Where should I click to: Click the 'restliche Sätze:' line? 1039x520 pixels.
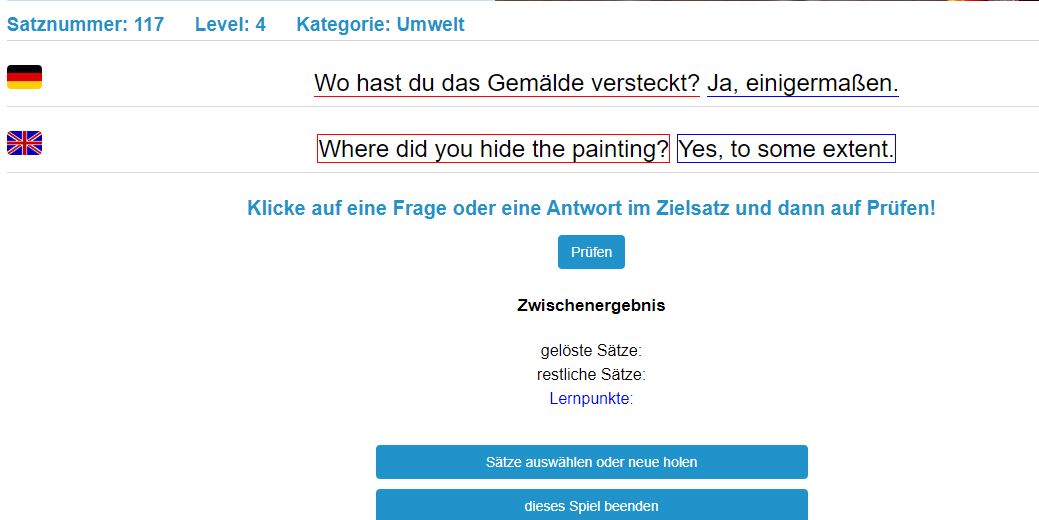click(591, 374)
